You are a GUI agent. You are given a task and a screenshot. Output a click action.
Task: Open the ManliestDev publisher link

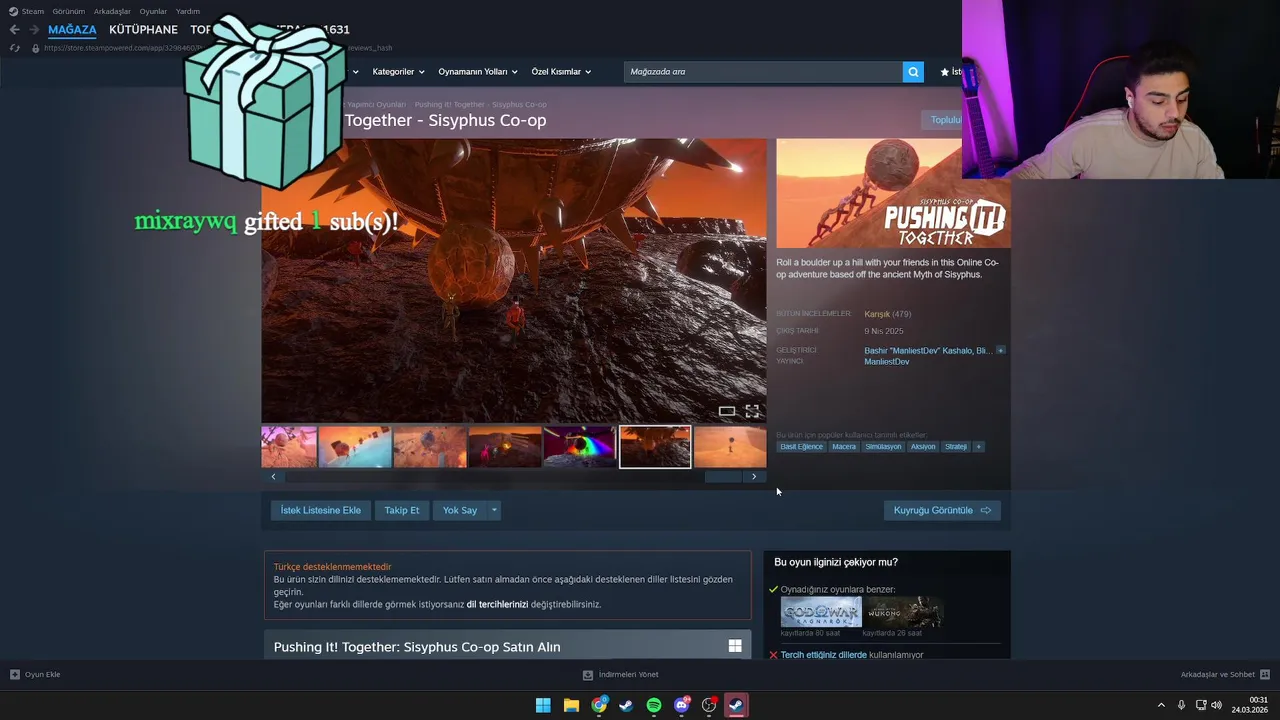click(887, 362)
